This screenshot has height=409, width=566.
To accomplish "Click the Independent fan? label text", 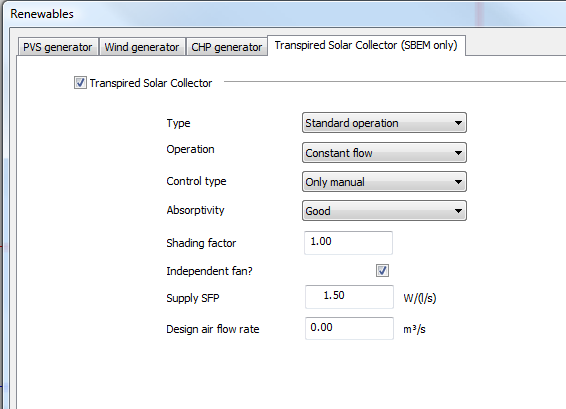I will click(x=209, y=271).
